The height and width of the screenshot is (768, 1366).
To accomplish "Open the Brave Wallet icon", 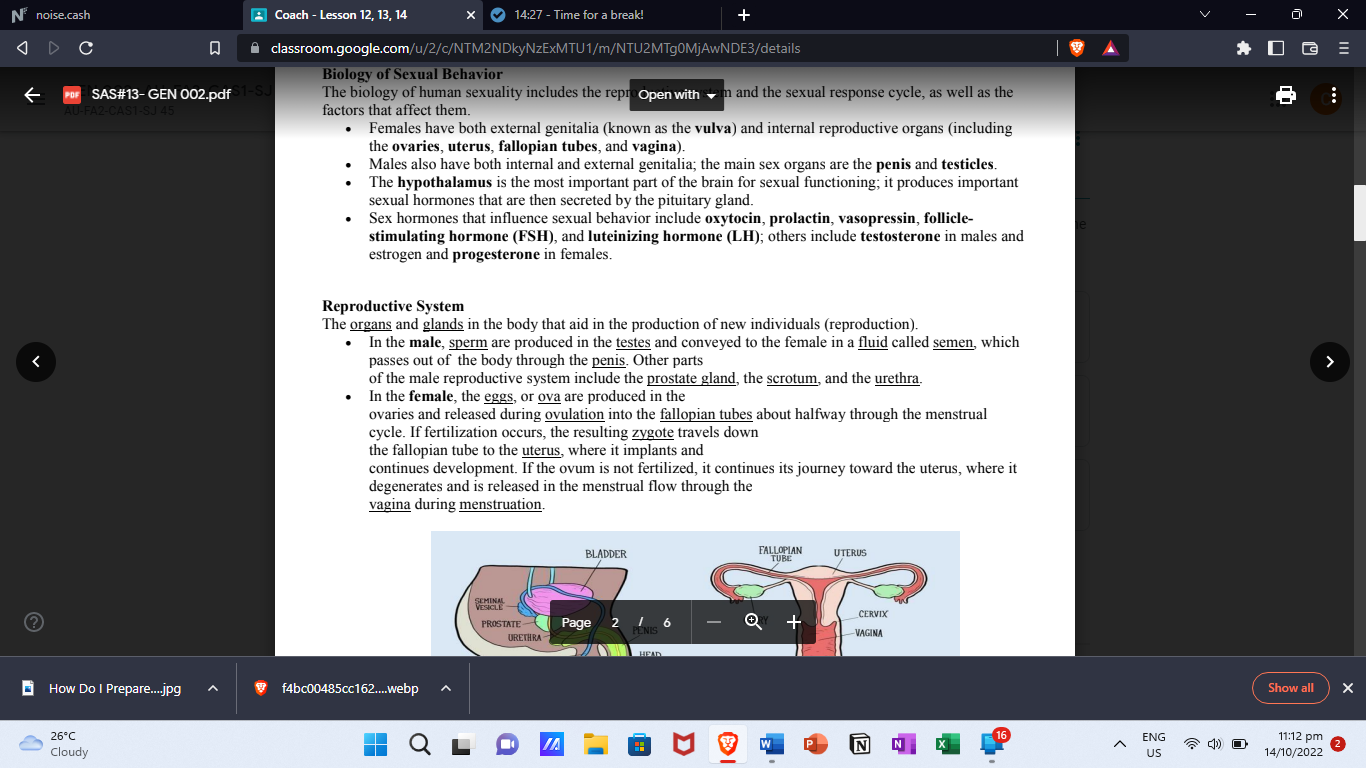I will pos(1310,48).
